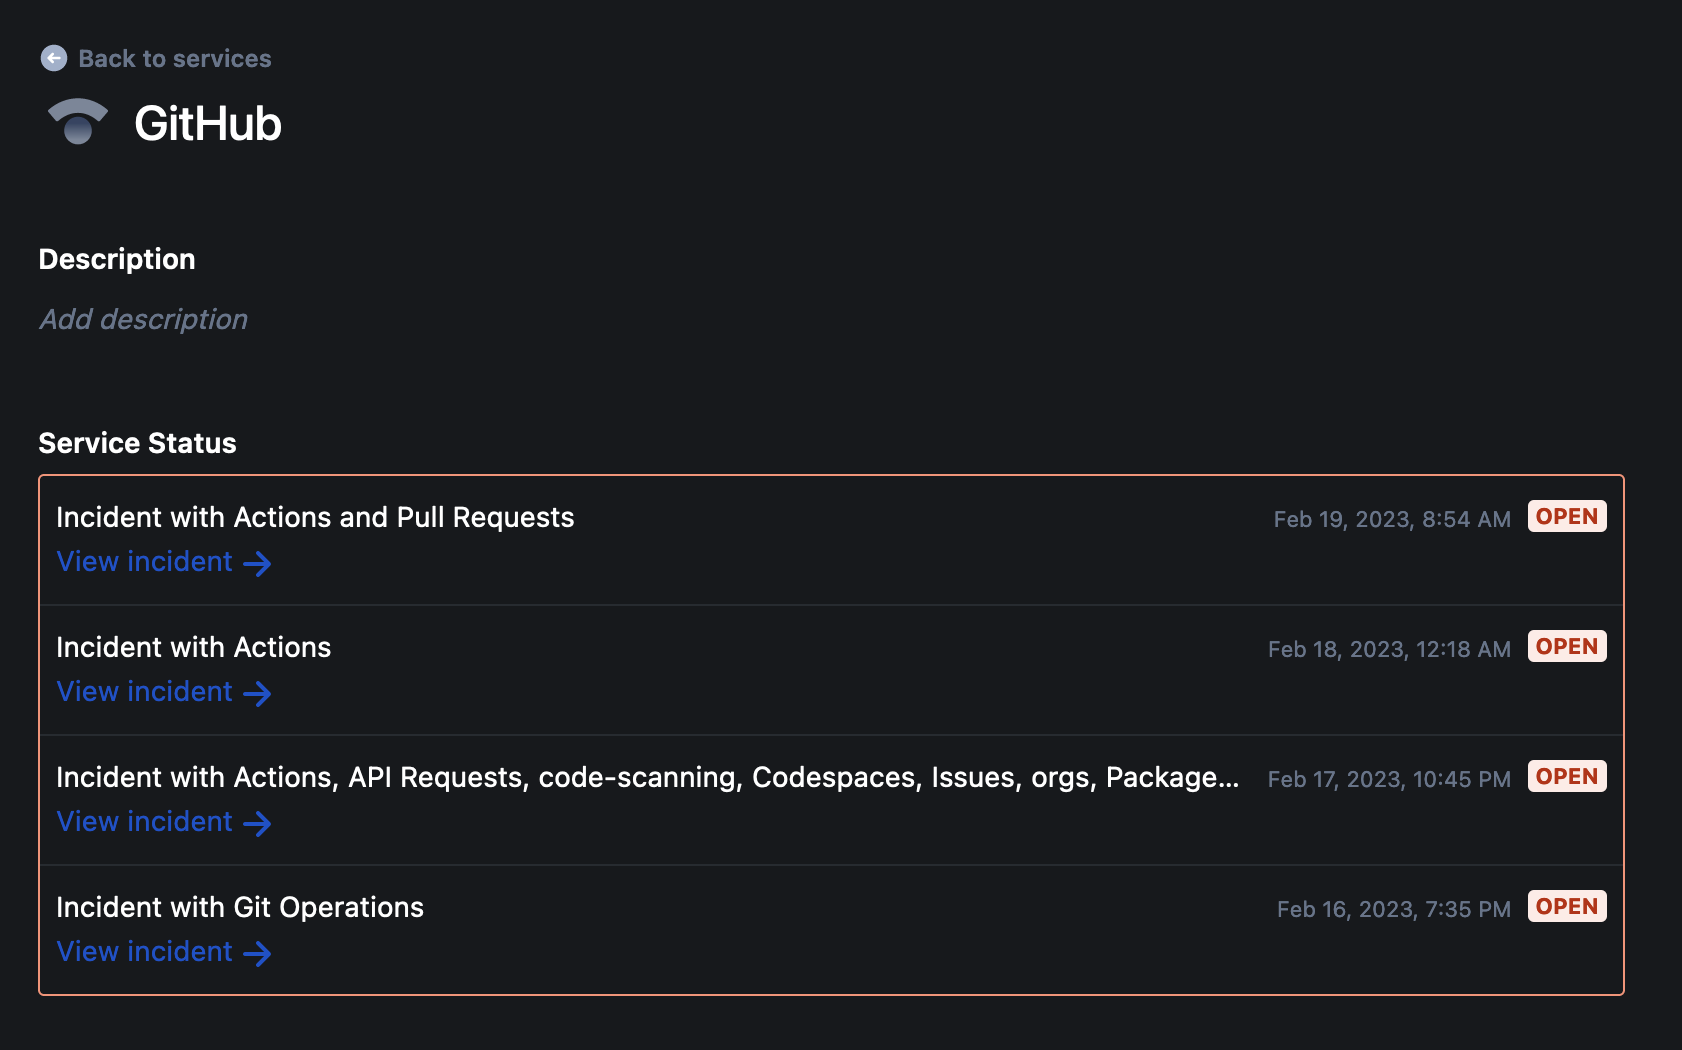Go back via 'Back to services' text
This screenshot has height=1050, width=1682.
pos(175,59)
